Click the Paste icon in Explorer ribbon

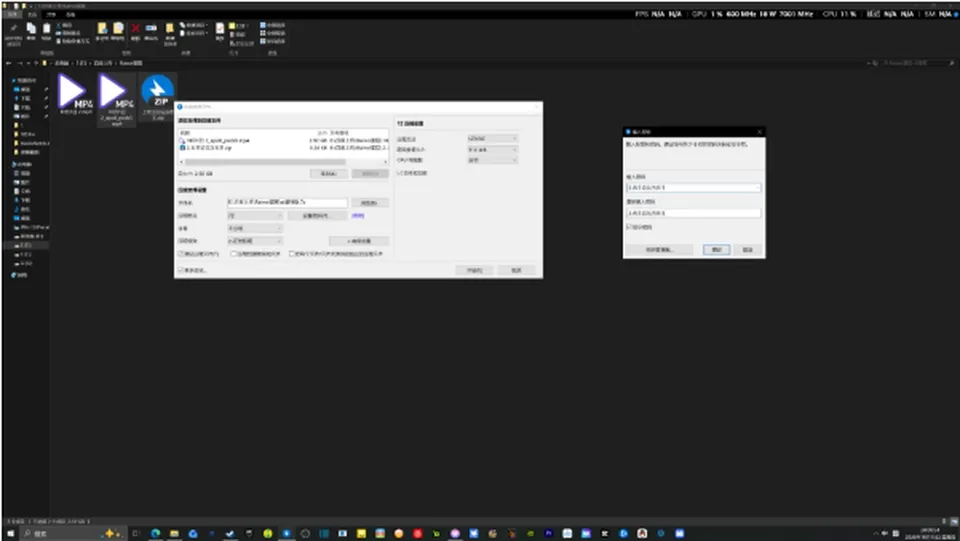click(47, 30)
